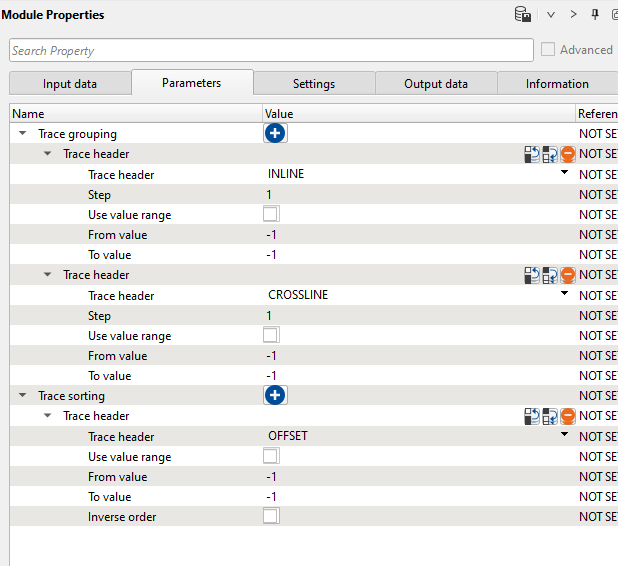Collapse the Trace grouping section

(23, 134)
